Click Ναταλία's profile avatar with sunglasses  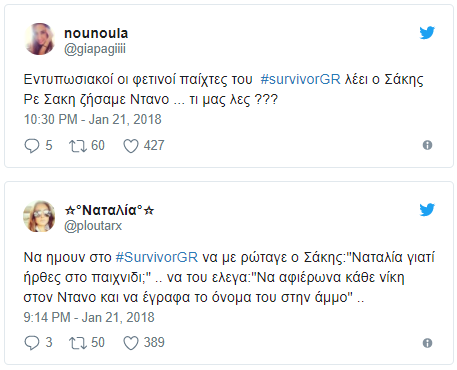39,216
